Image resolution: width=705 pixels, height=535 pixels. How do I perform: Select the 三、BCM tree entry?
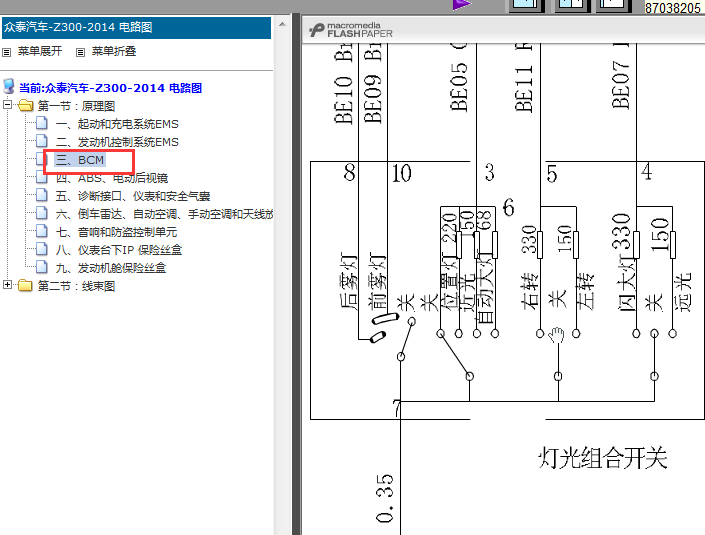click(x=80, y=160)
